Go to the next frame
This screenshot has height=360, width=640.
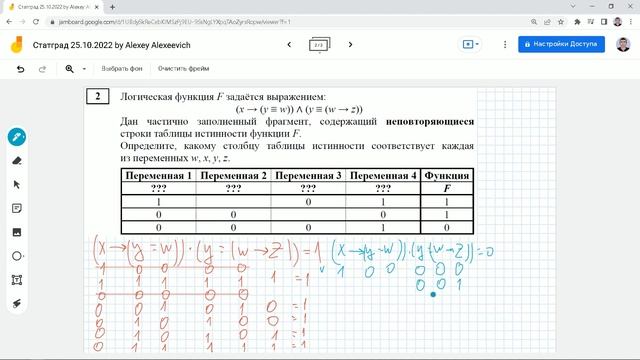(350, 44)
